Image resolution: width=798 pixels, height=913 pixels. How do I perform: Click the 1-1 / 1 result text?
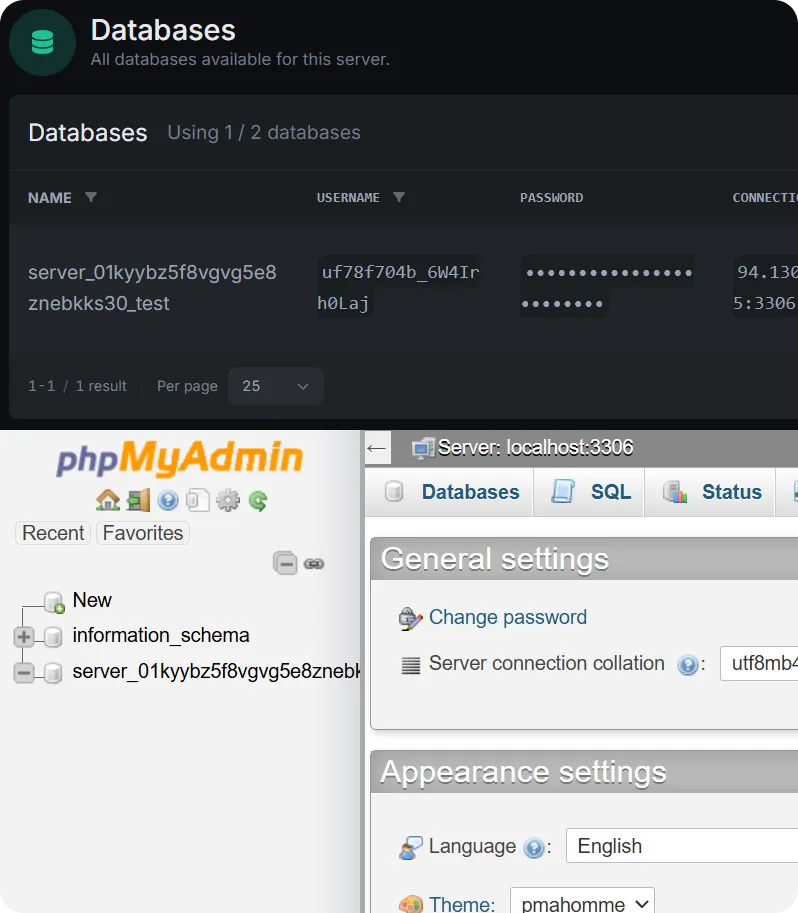click(77, 386)
